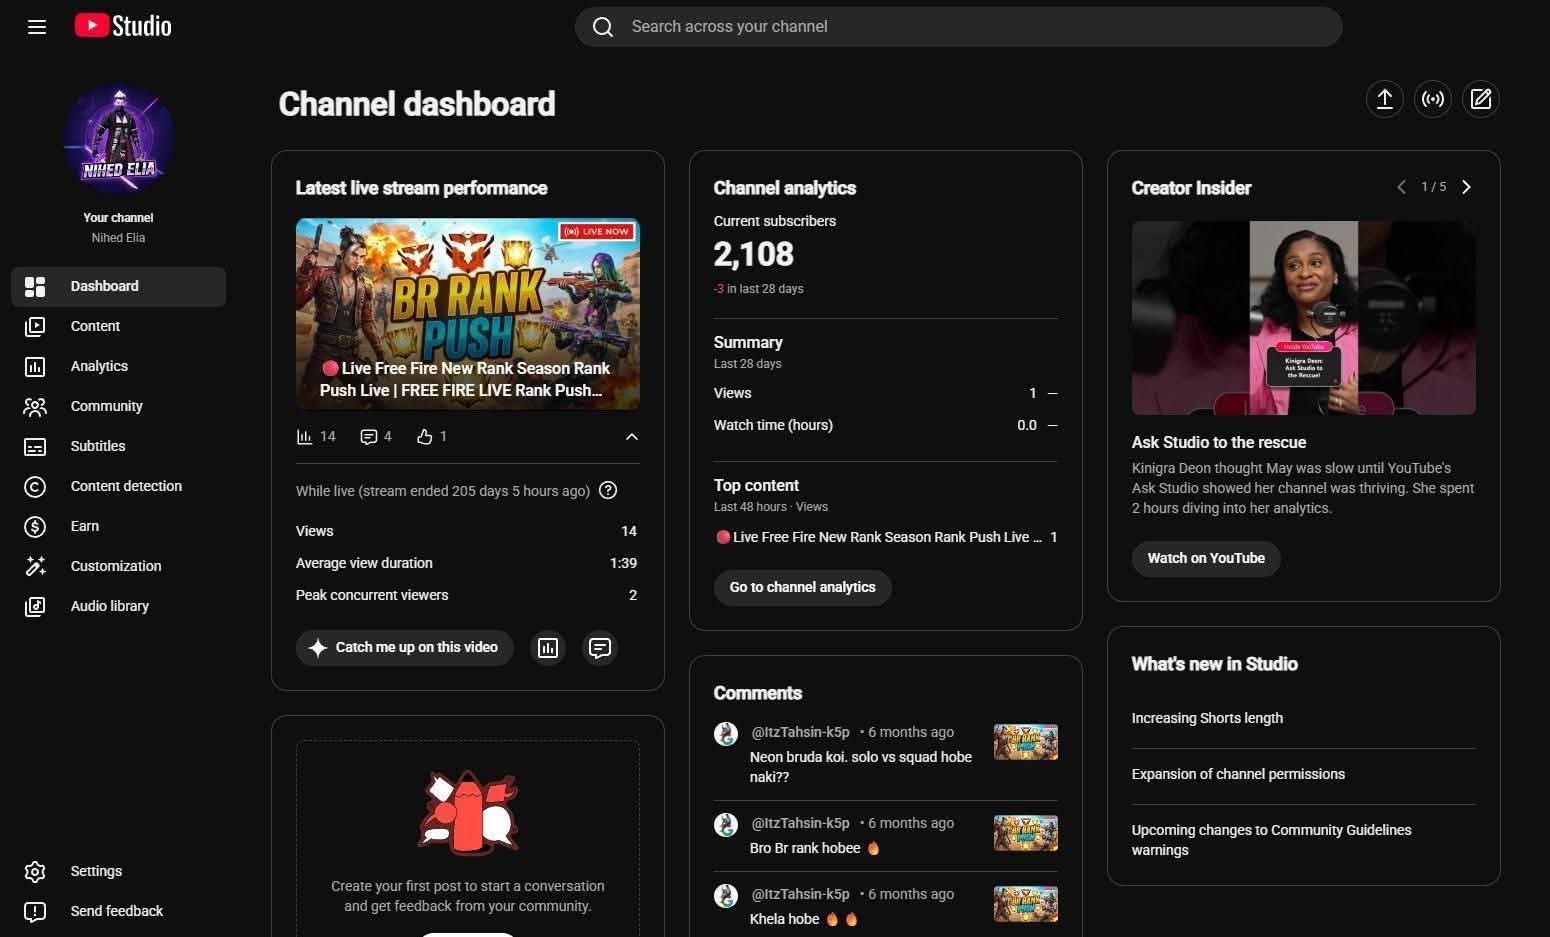Viewport: 1550px width, 937px height.
Task: Open video comments icon beside Catch me up
Action: coord(600,648)
